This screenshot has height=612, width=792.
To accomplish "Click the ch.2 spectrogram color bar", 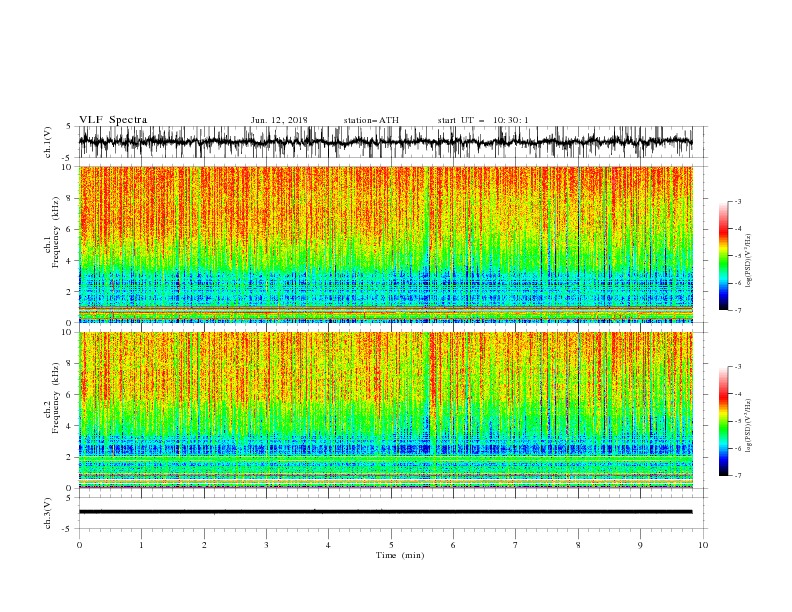I will [723, 421].
